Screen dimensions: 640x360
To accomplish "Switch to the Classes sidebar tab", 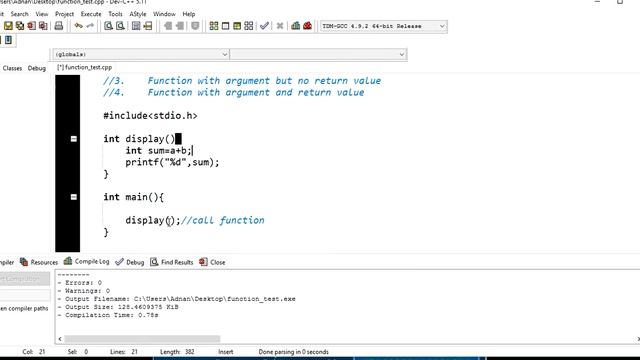I will (x=12, y=68).
